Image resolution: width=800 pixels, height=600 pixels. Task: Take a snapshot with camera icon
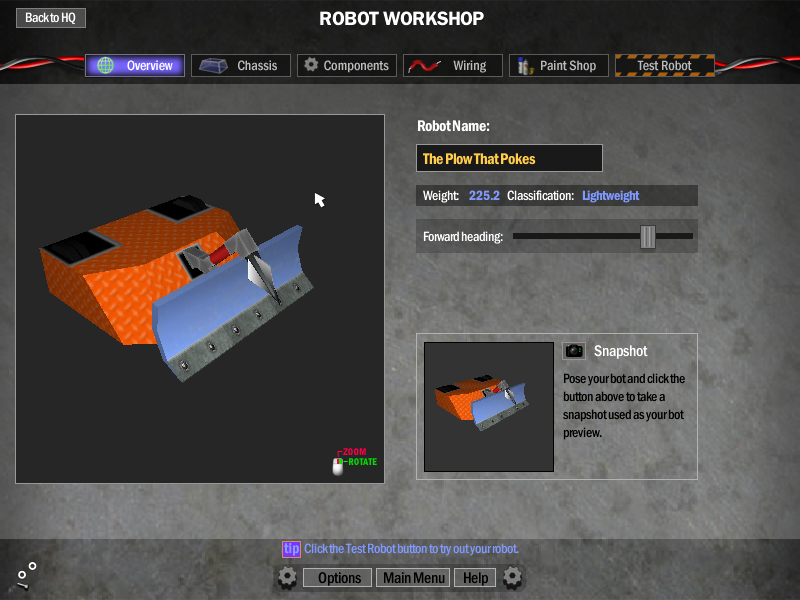tap(574, 351)
